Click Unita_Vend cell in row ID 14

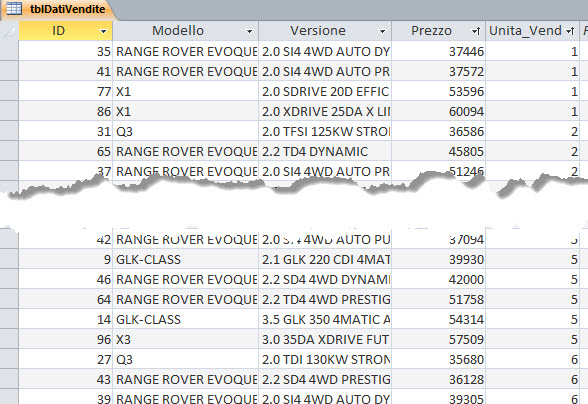532,319
